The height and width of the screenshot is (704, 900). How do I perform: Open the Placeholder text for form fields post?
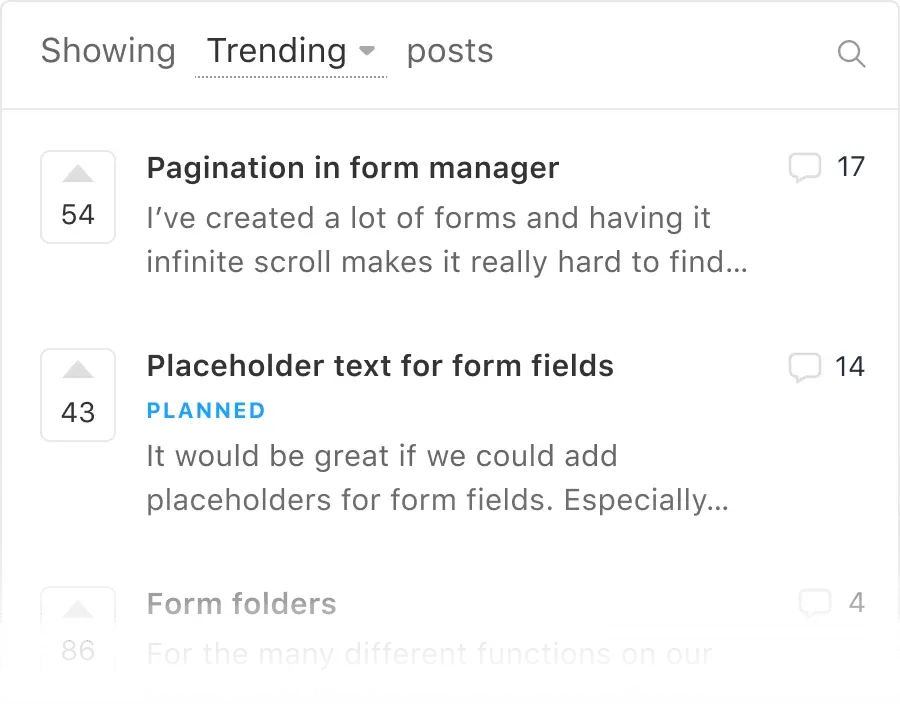pyautogui.click(x=380, y=366)
